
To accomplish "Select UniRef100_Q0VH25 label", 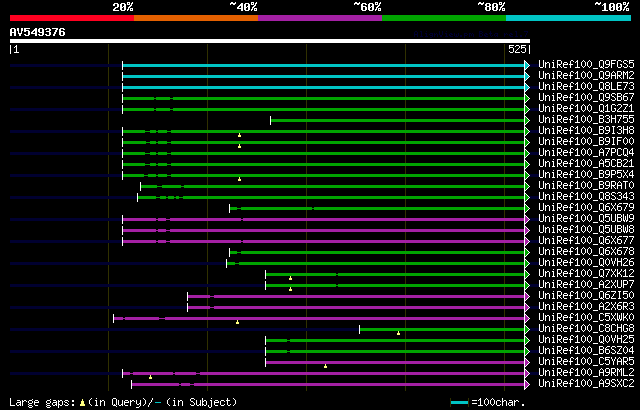I will pyautogui.click(x=586, y=340).
